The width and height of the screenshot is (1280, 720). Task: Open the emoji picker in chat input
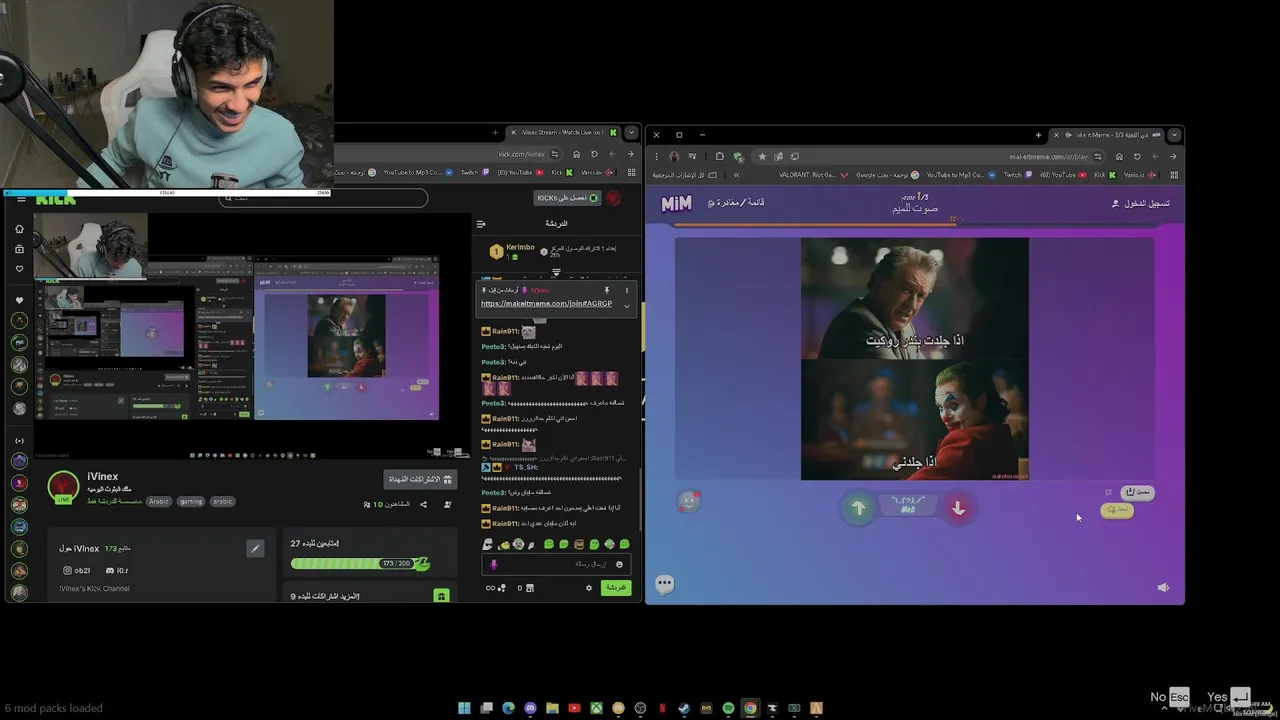coord(619,564)
